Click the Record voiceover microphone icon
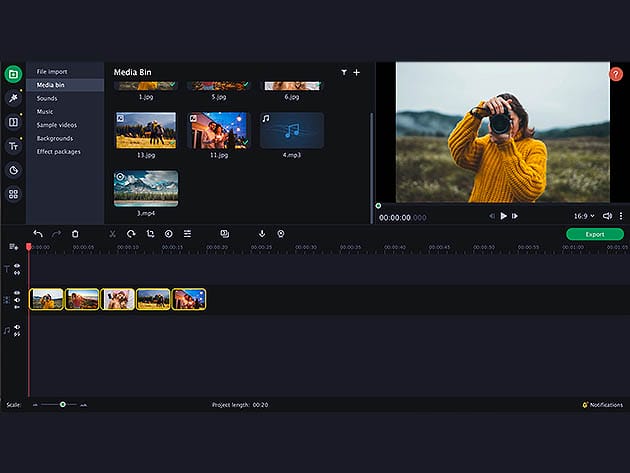 pos(262,234)
